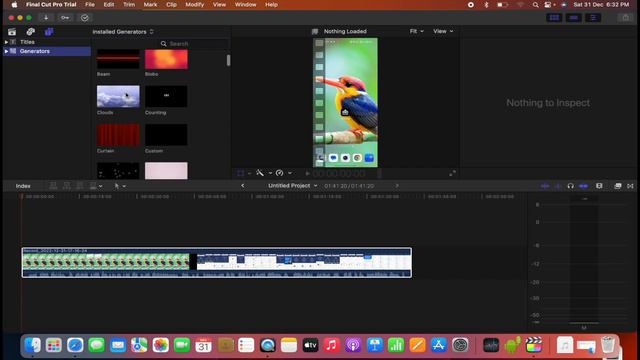Select the Titles sidebar row
Image resolution: width=640 pixels, height=360 pixels.
pos(47,42)
